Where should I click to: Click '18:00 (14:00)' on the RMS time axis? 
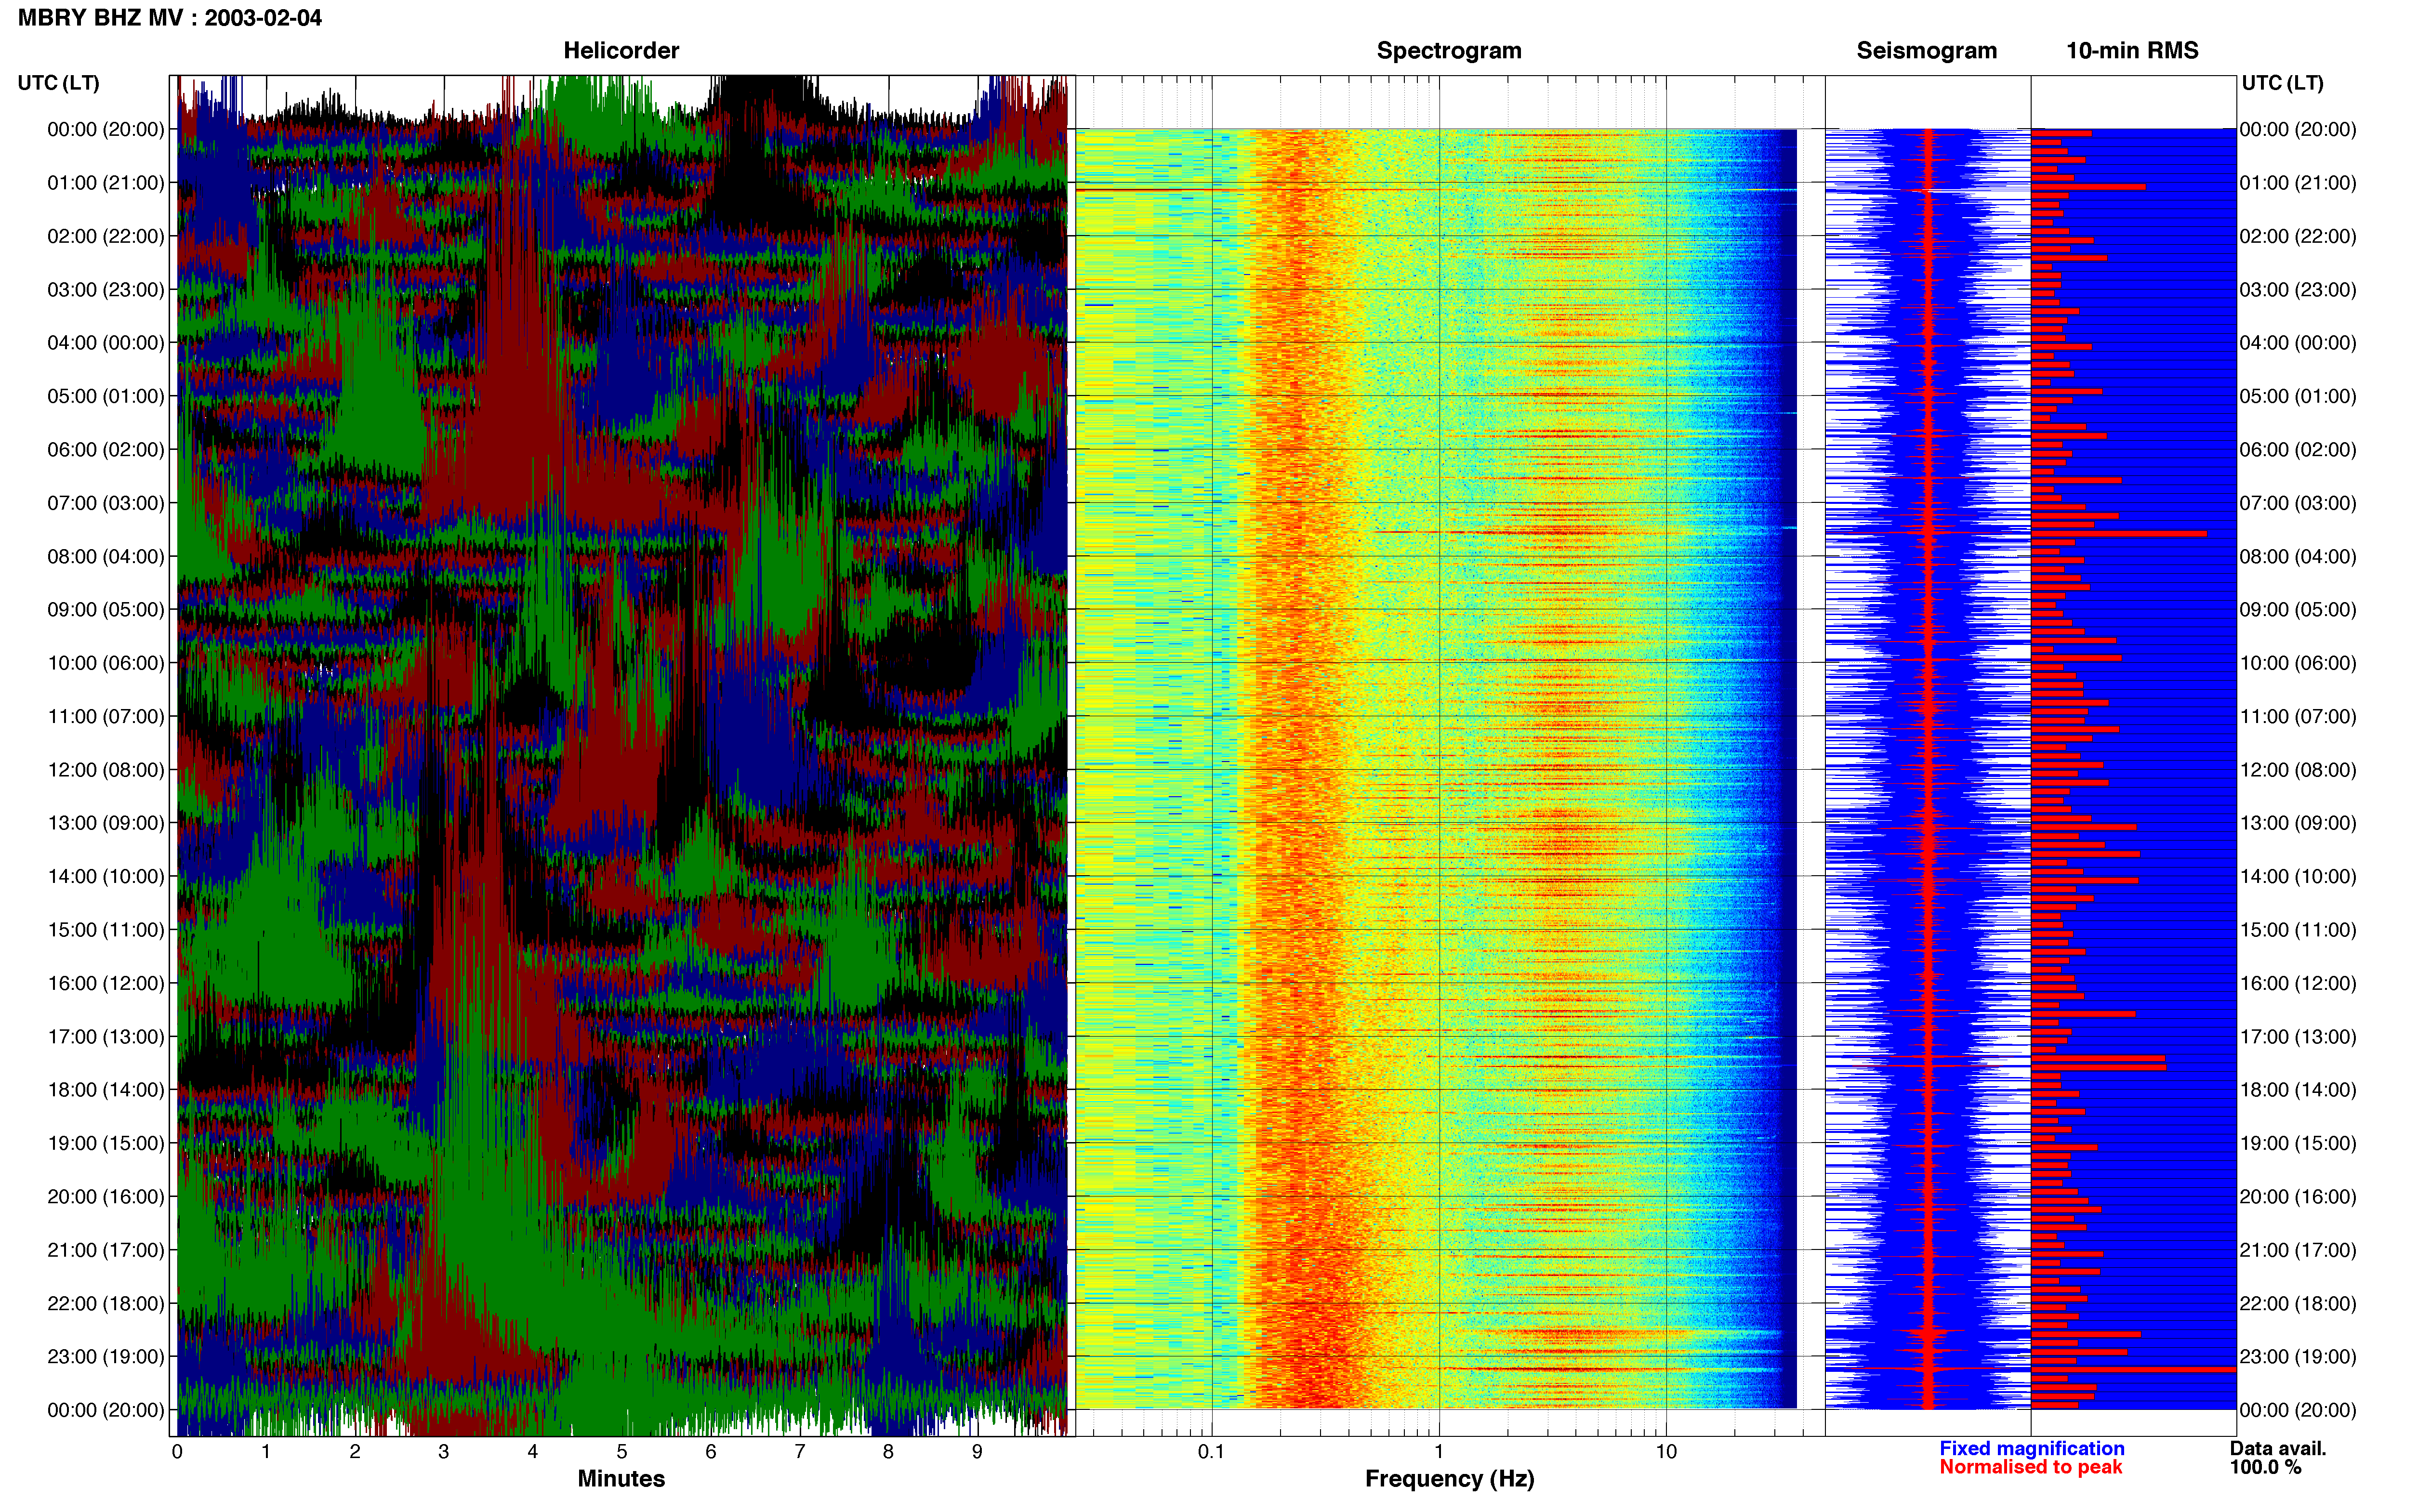tap(2298, 1090)
